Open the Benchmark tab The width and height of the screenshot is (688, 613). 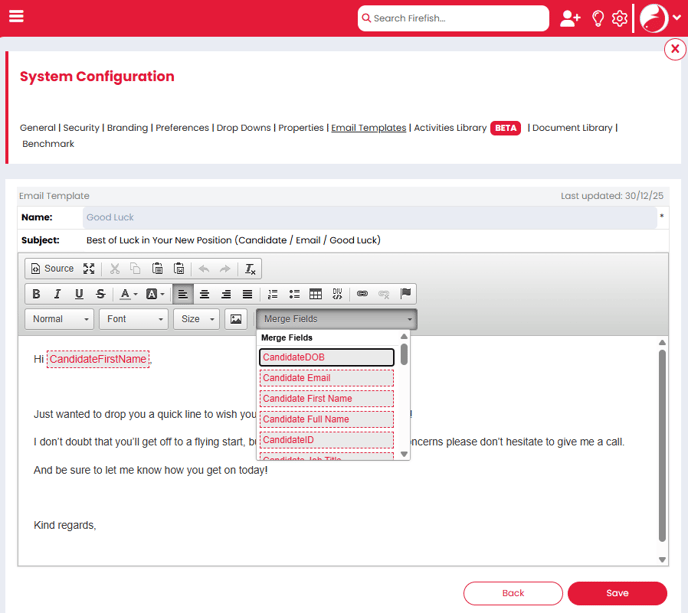click(x=48, y=144)
